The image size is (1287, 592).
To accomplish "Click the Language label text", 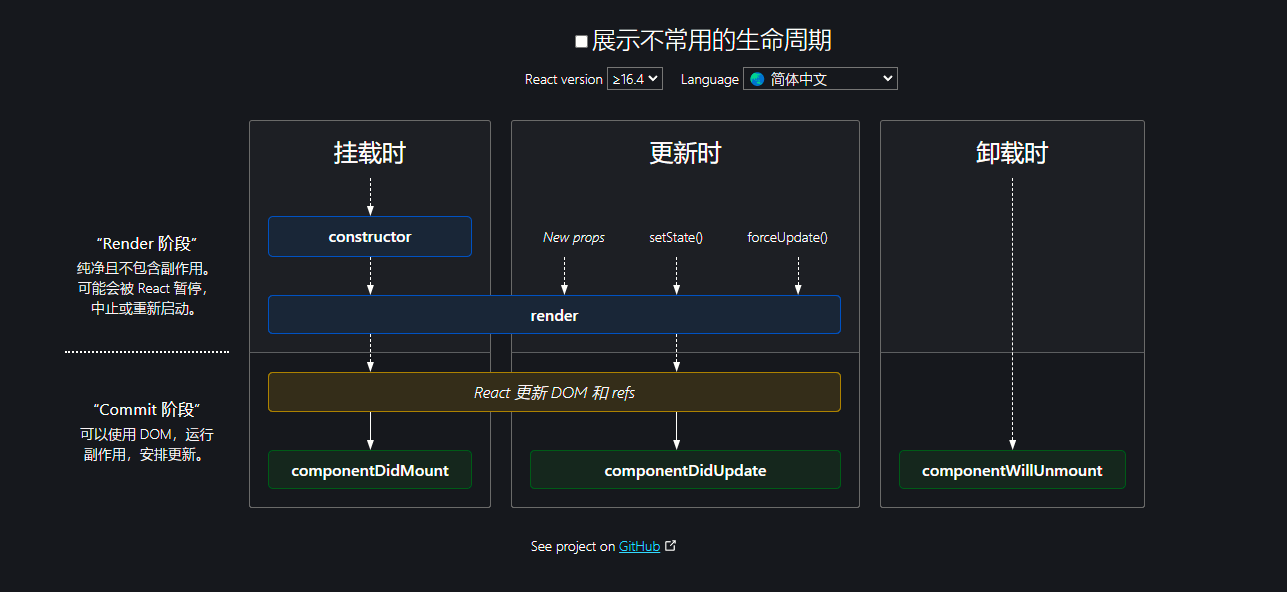I will click(710, 79).
